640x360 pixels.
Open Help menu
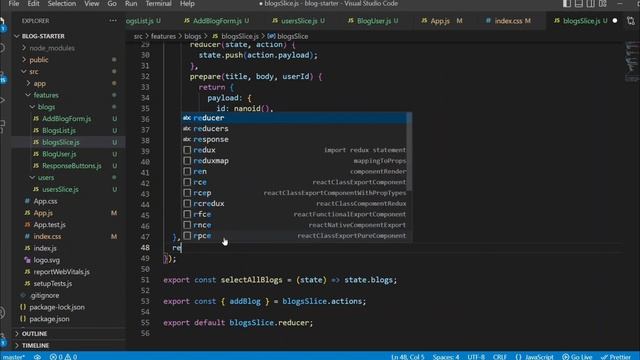pyautogui.click(x=187, y=4)
